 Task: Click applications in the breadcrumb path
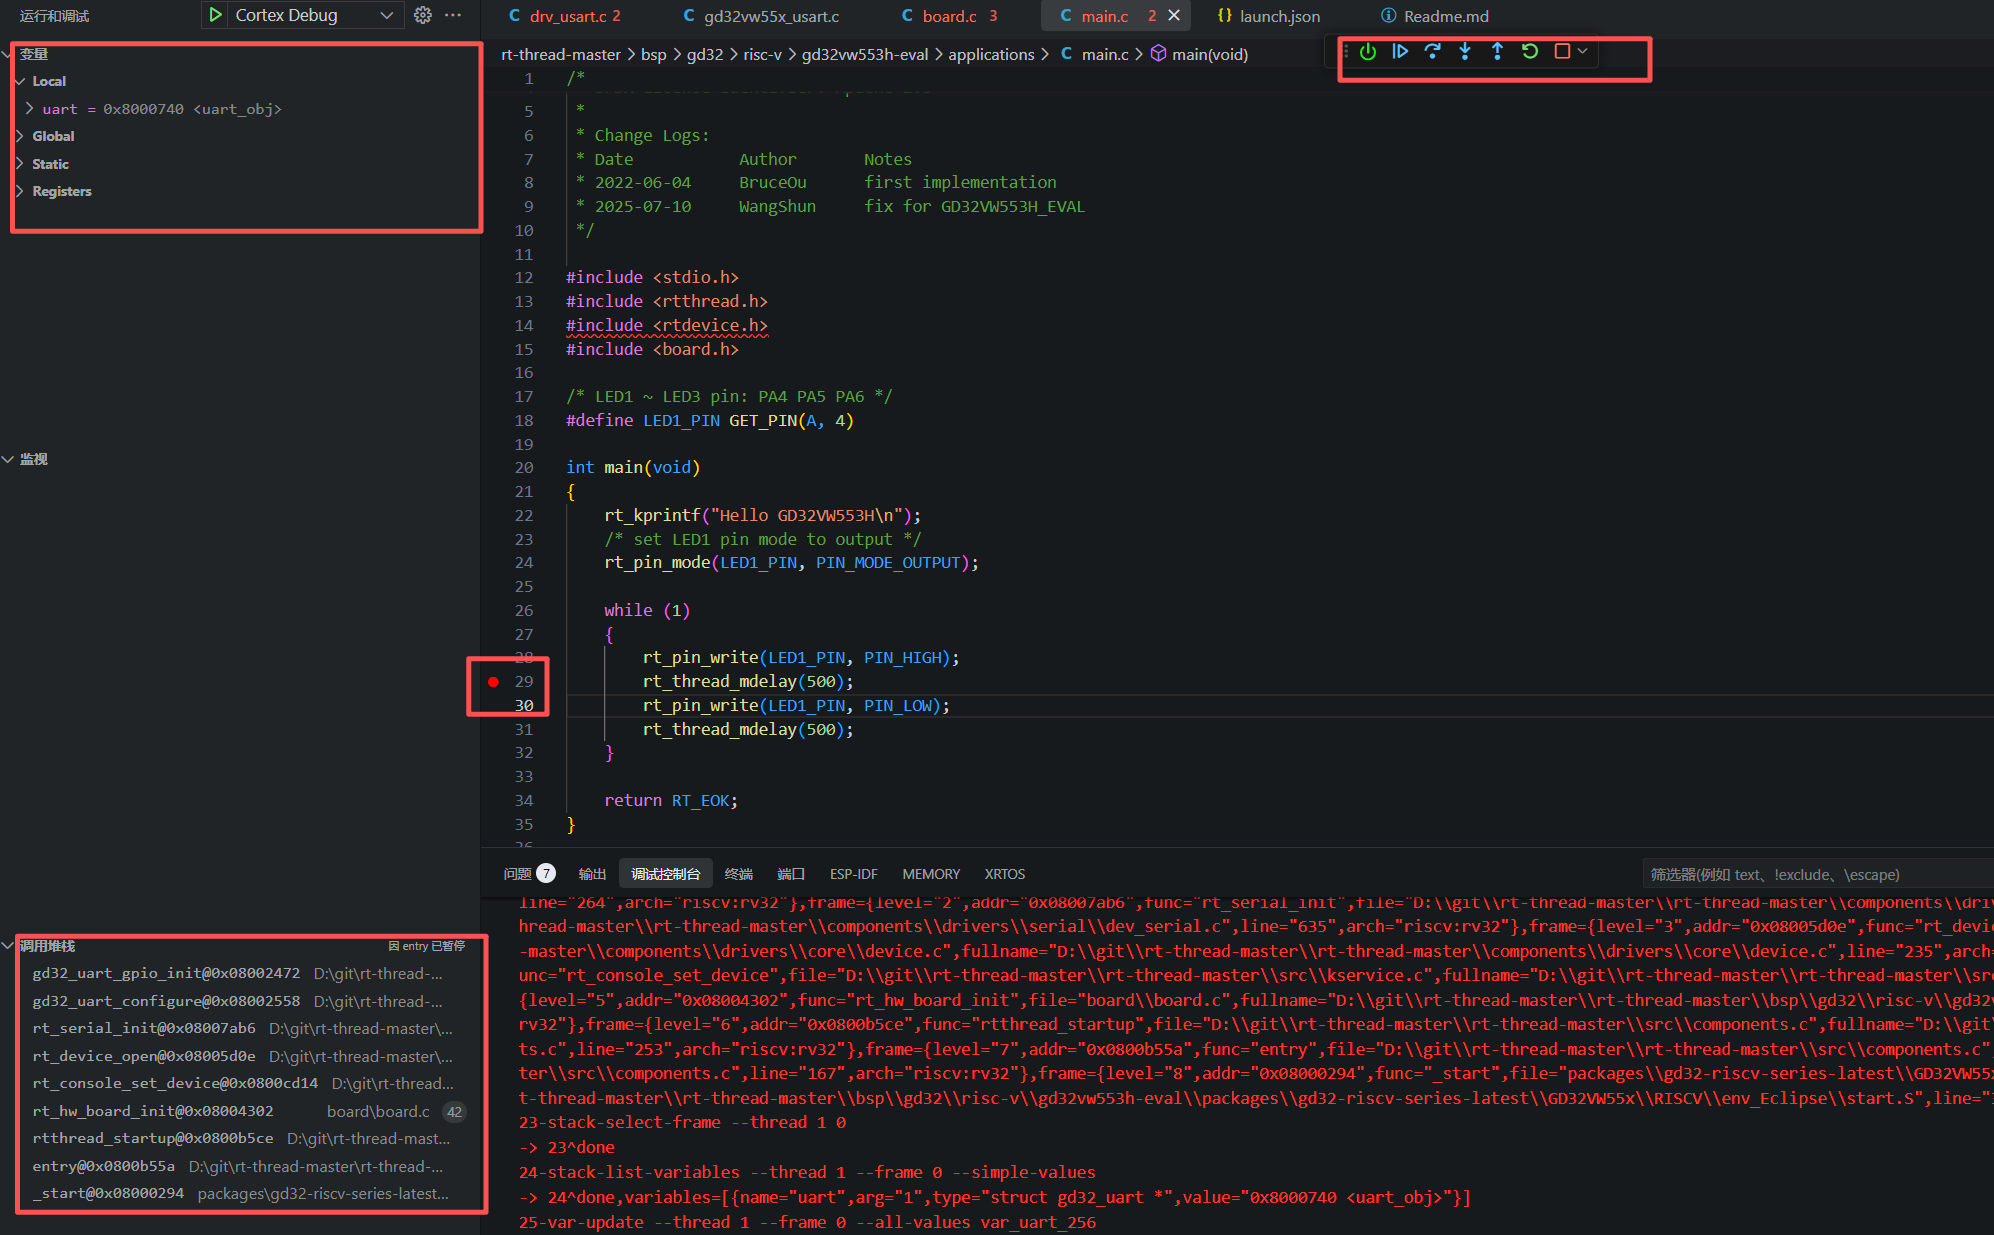click(990, 54)
